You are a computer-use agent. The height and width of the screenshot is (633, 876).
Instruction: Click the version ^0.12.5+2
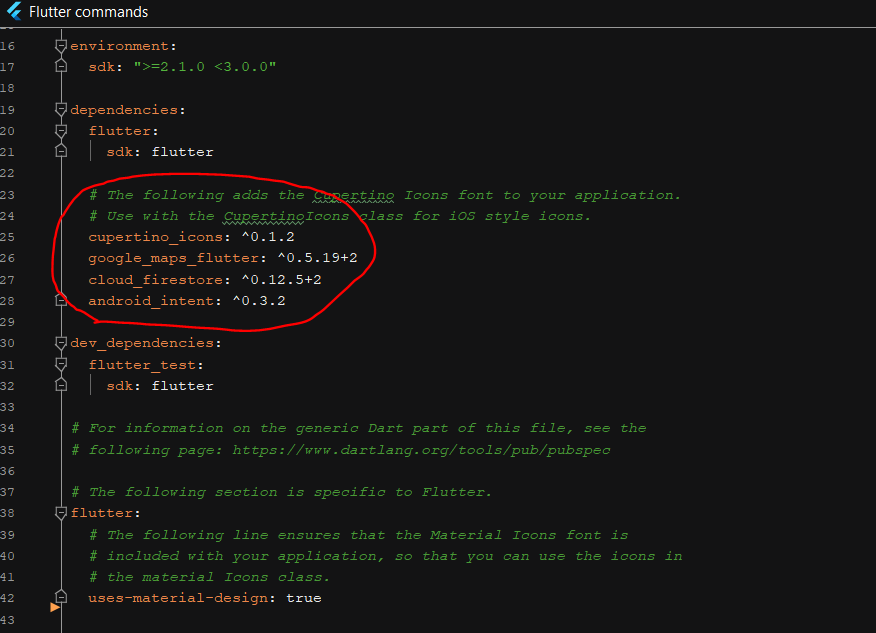(x=281, y=279)
